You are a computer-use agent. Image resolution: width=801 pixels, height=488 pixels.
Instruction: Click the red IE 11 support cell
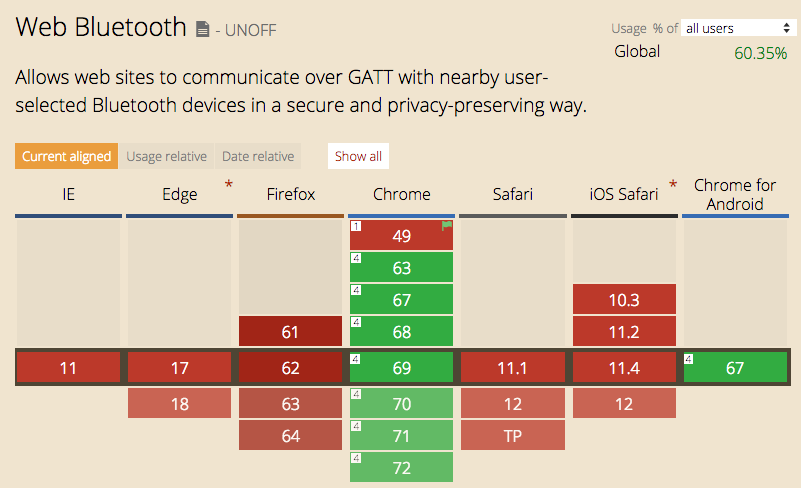[68, 367]
